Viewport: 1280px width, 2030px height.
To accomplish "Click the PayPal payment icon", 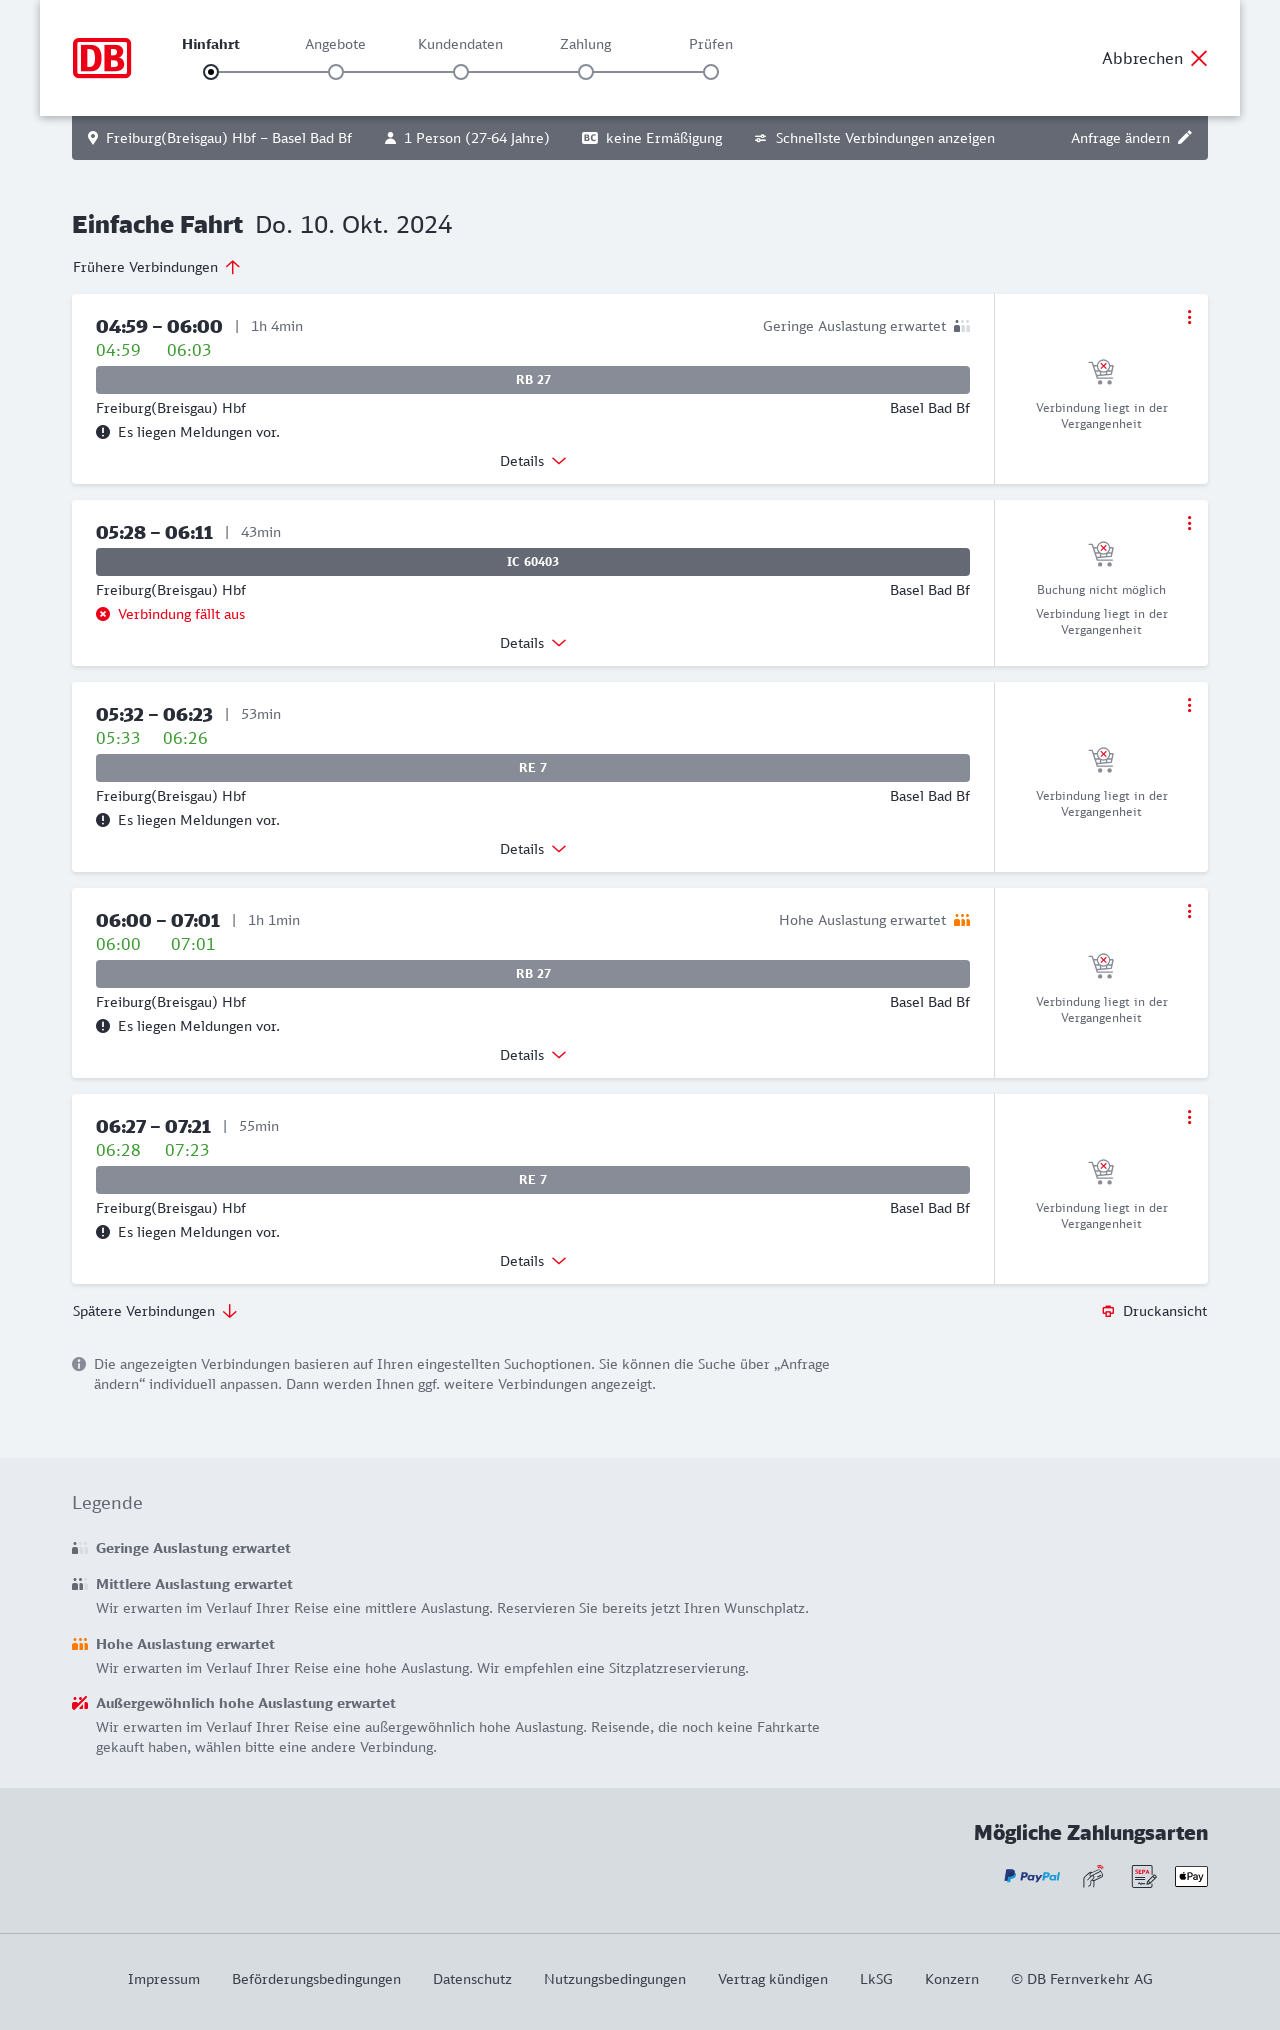I will click(1032, 1876).
